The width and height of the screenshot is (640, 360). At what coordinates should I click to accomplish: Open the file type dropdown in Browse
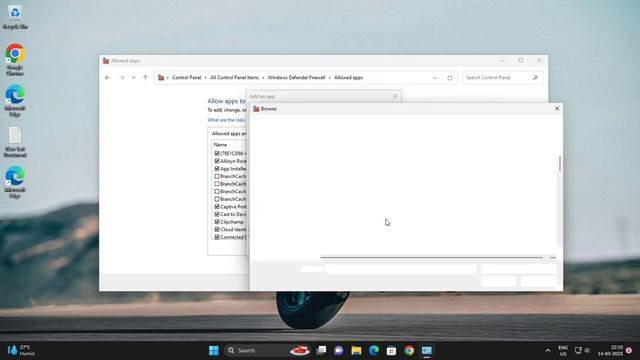518,269
